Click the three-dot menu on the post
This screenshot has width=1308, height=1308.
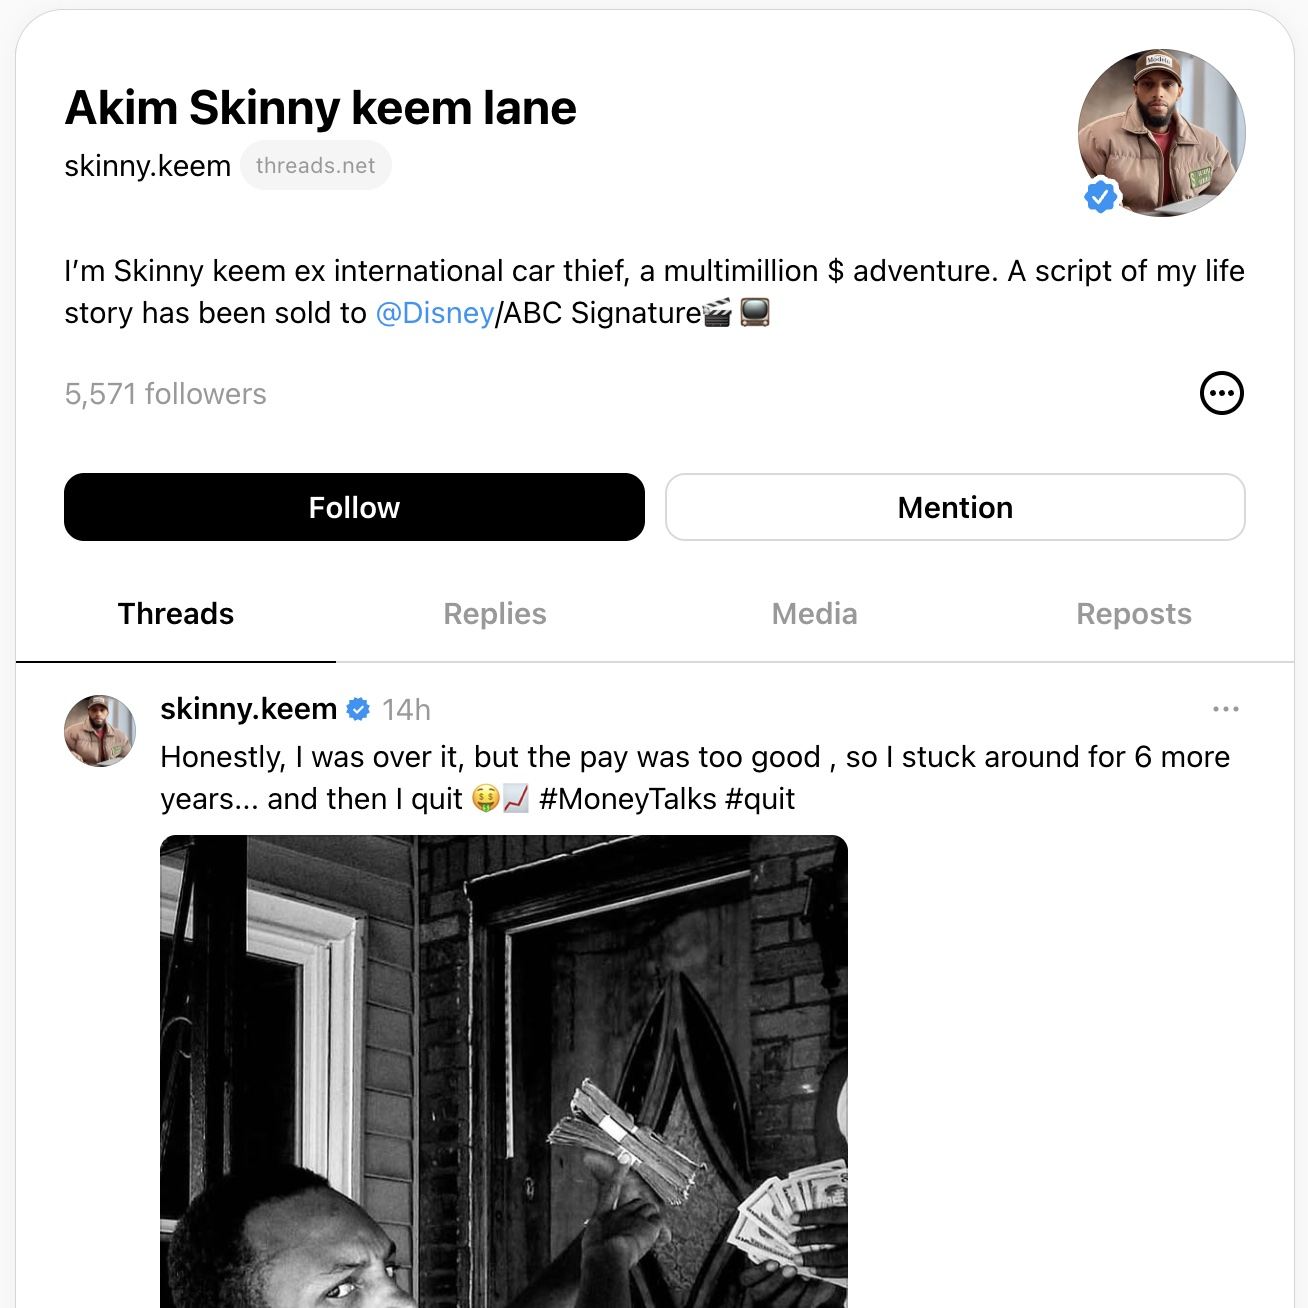(1225, 709)
